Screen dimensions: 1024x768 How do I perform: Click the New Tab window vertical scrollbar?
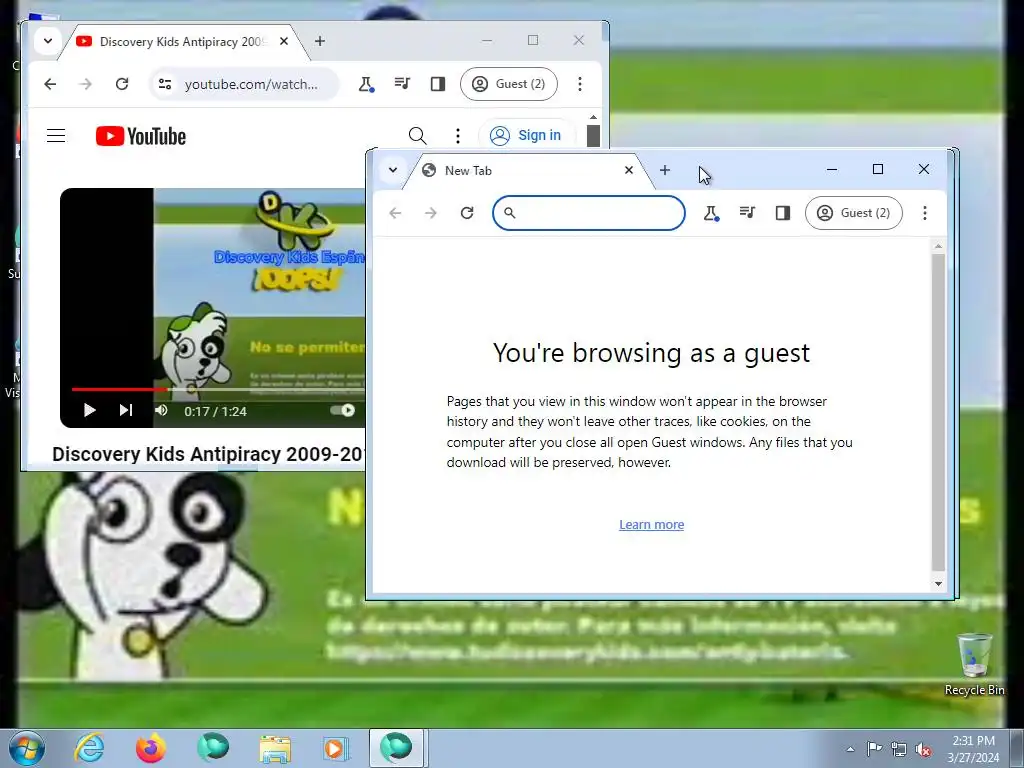pyautogui.click(x=938, y=413)
